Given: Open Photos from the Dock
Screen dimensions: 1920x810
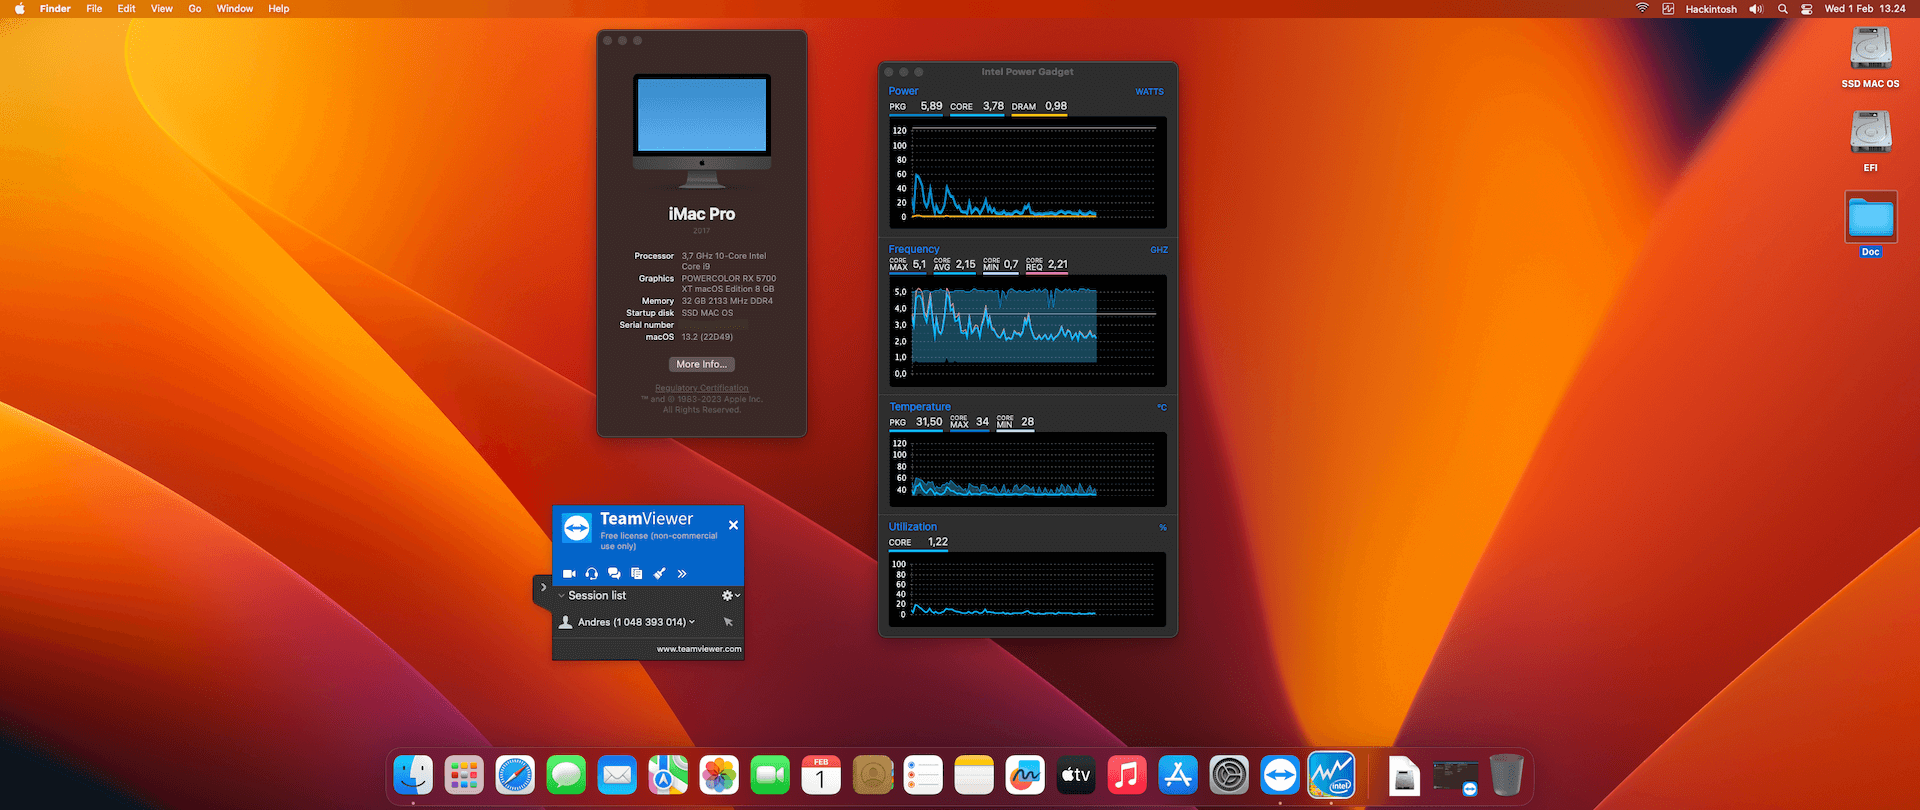Looking at the screenshot, I should 719,775.
